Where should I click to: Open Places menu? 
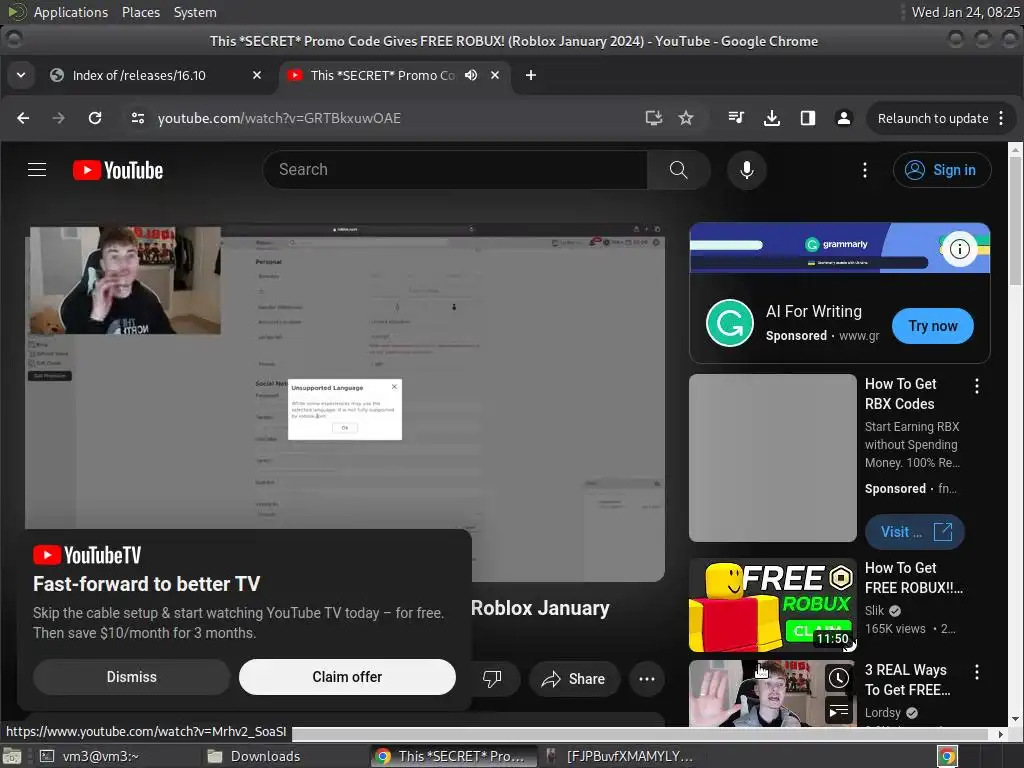pyautogui.click(x=140, y=12)
